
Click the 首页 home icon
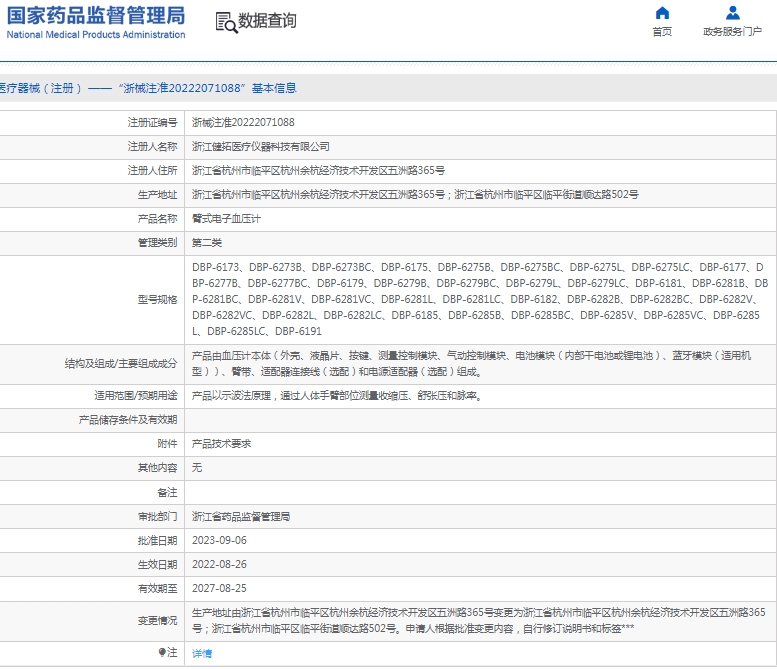tap(662, 13)
